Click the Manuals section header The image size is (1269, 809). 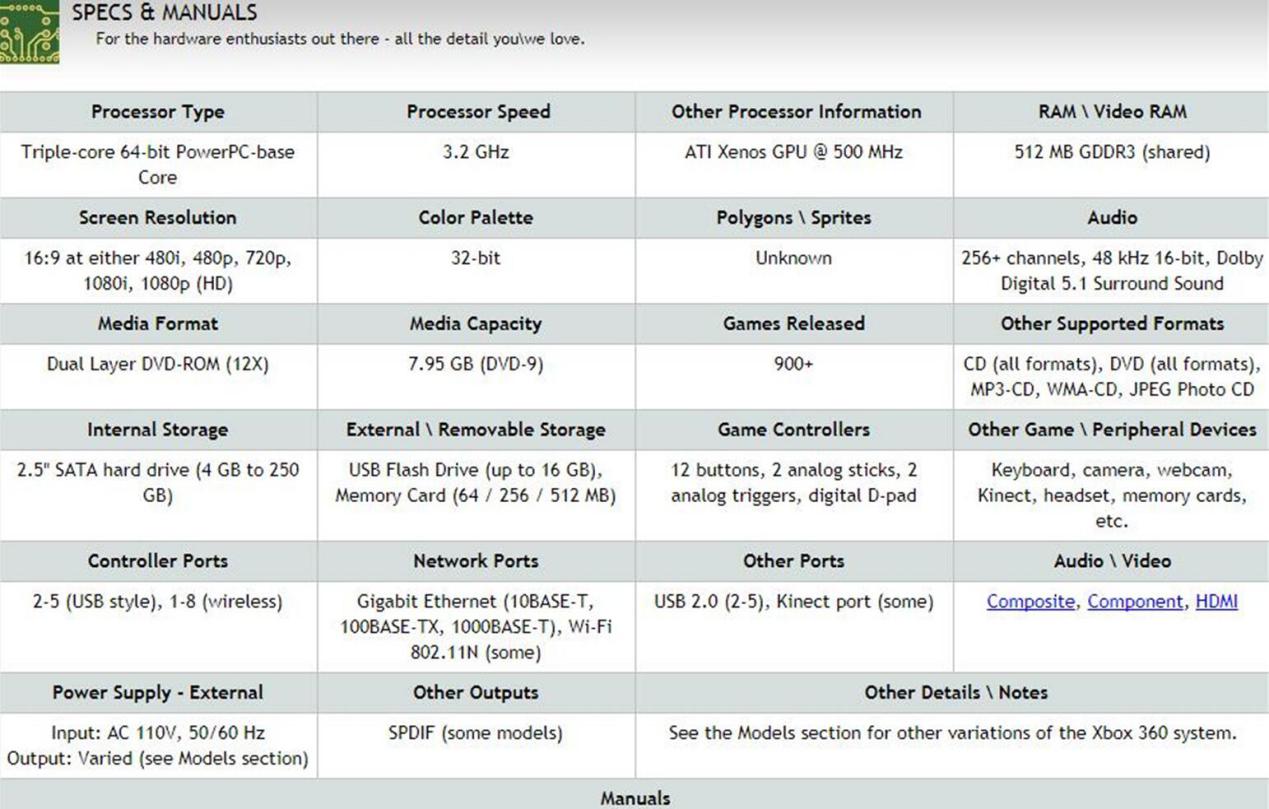click(x=635, y=798)
